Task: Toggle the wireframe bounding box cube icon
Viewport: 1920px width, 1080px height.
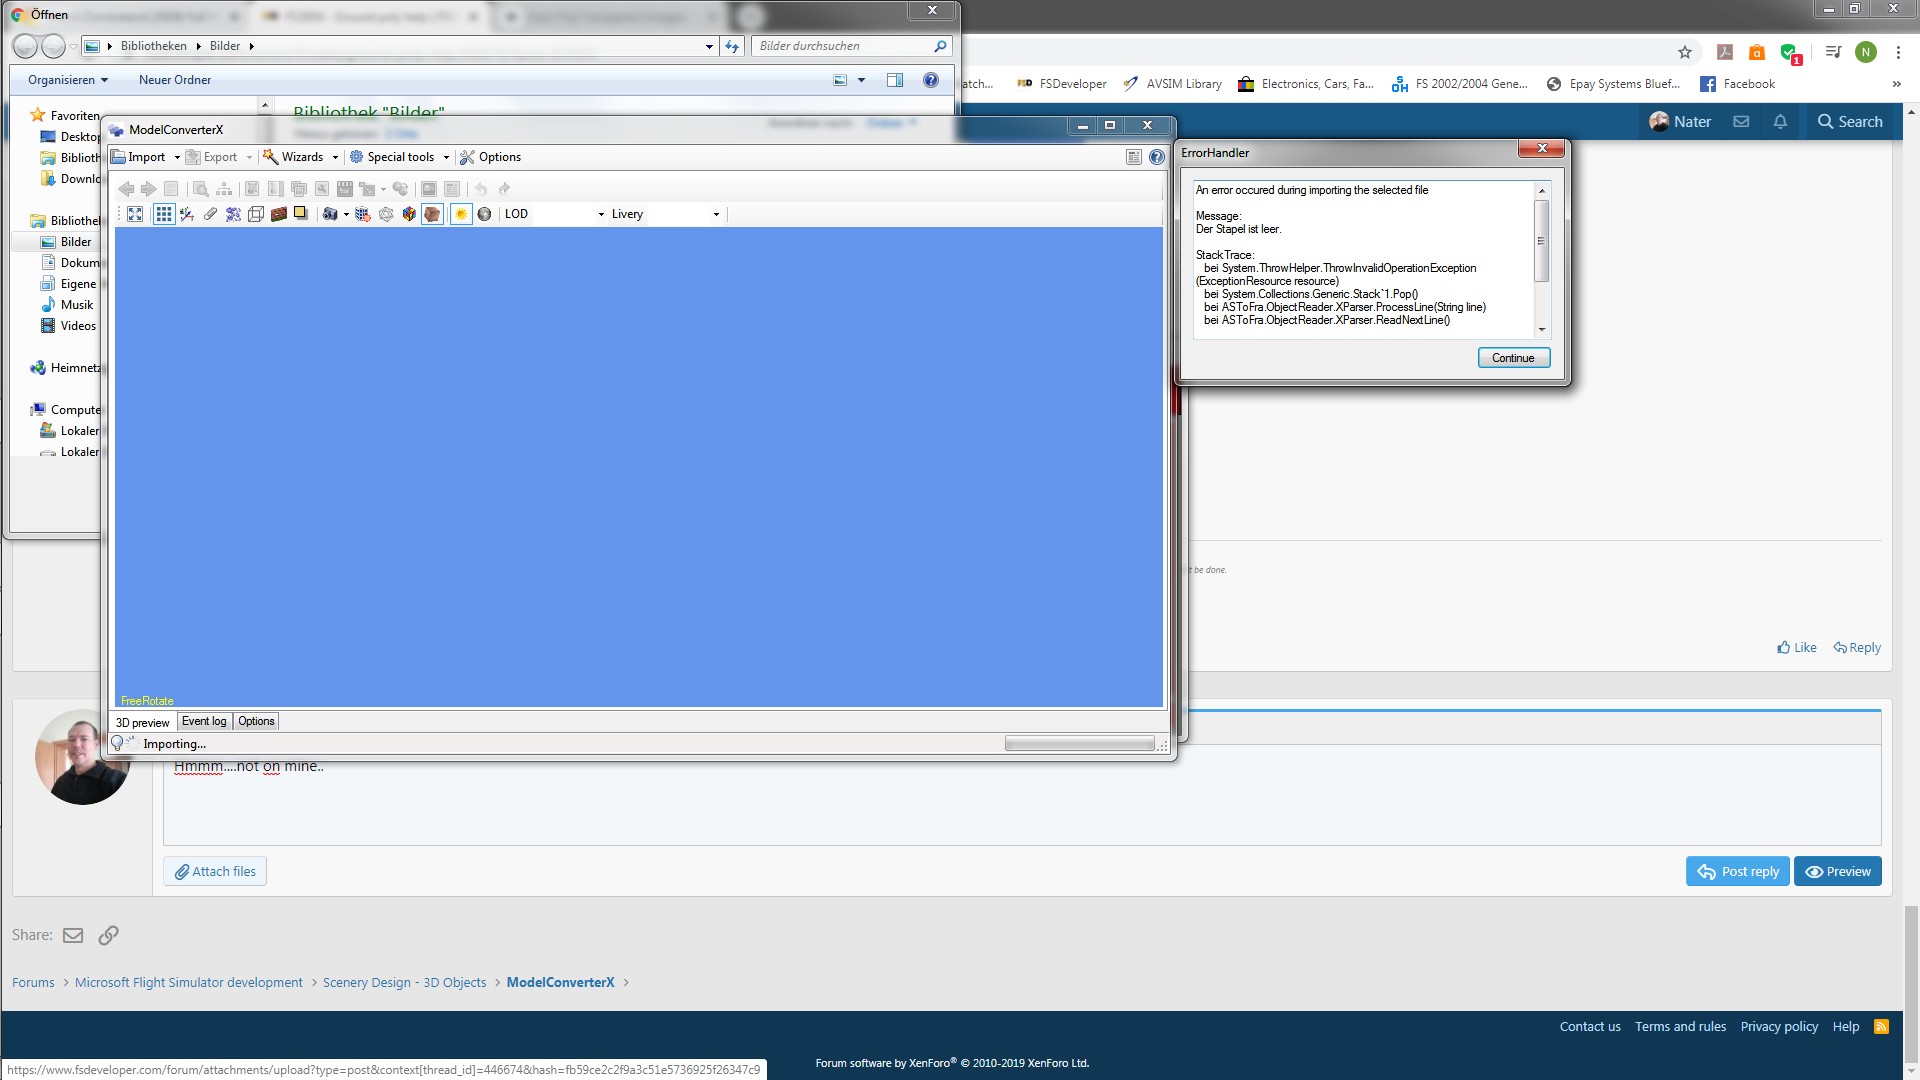Action: point(256,214)
